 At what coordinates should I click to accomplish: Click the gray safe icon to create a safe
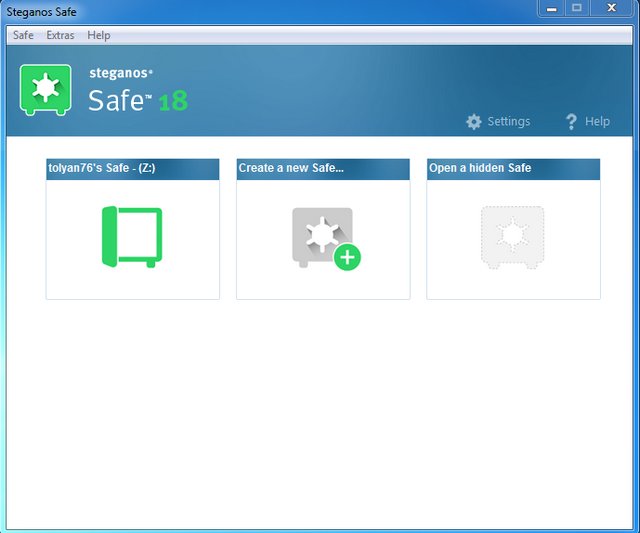point(324,238)
